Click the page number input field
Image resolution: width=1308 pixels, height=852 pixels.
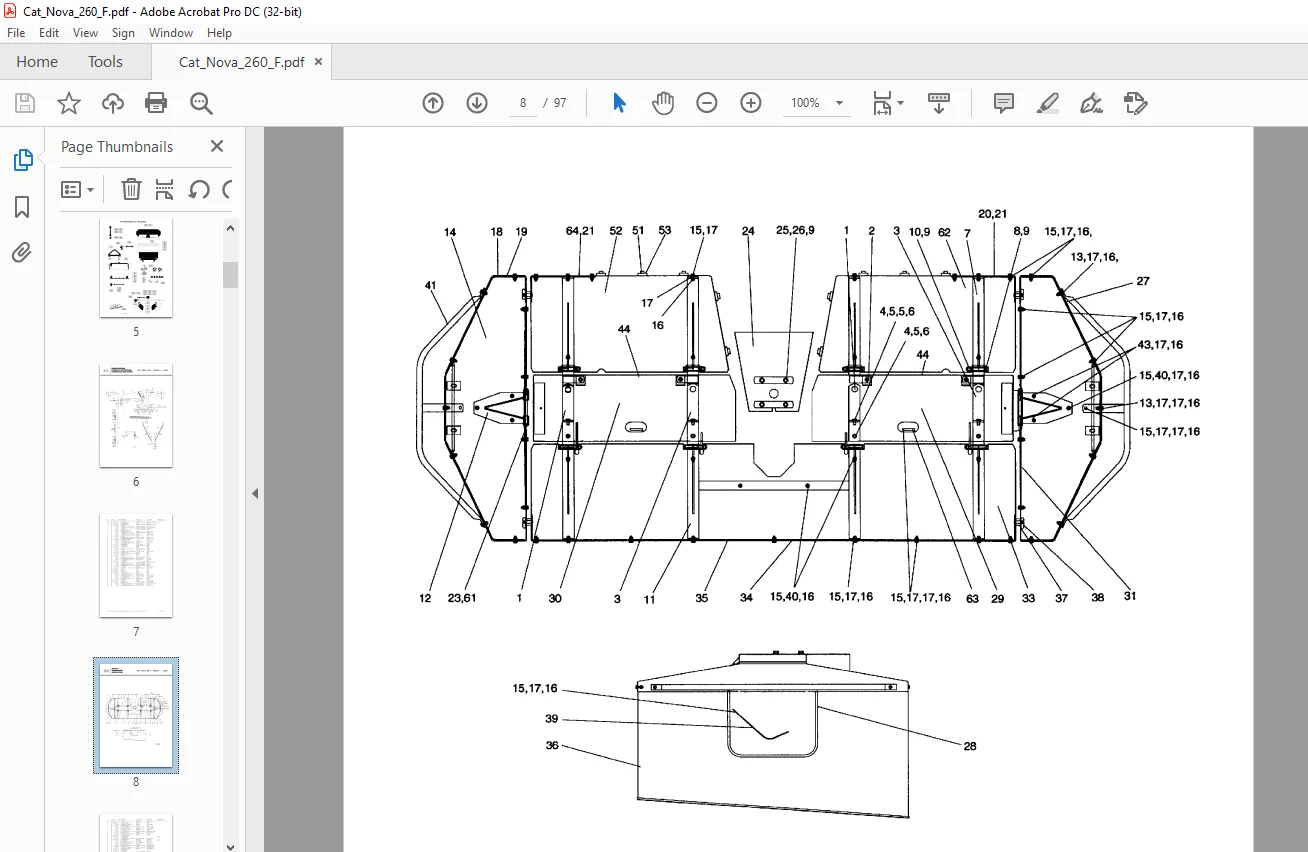click(x=522, y=103)
